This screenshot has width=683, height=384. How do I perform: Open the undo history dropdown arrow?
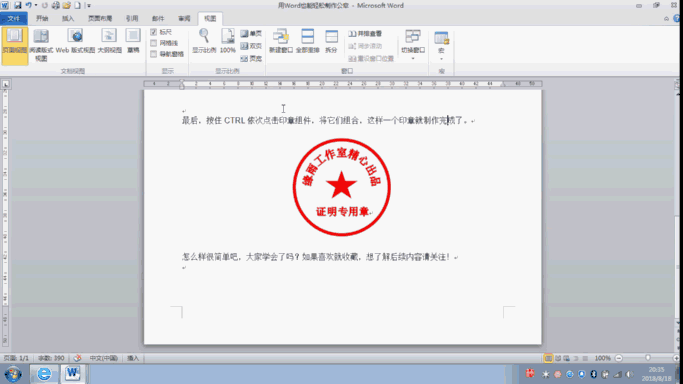[36, 5]
